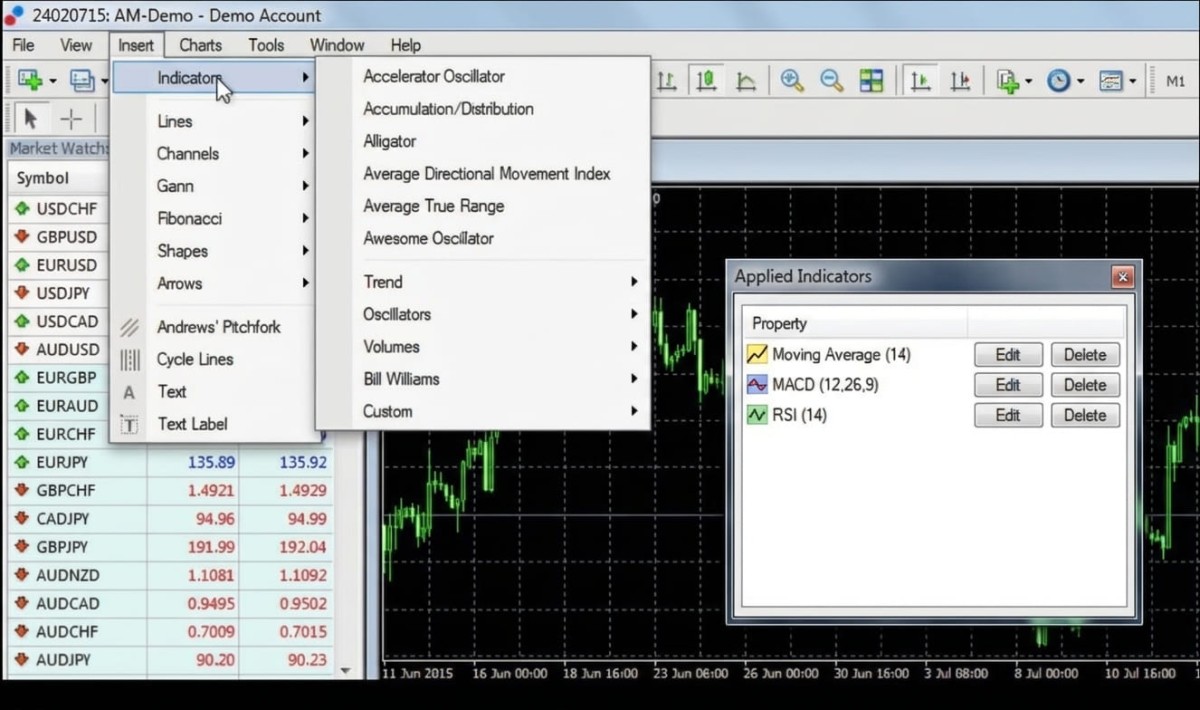Click the tile windows grid icon
The width and height of the screenshot is (1200, 710).
coord(871,81)
